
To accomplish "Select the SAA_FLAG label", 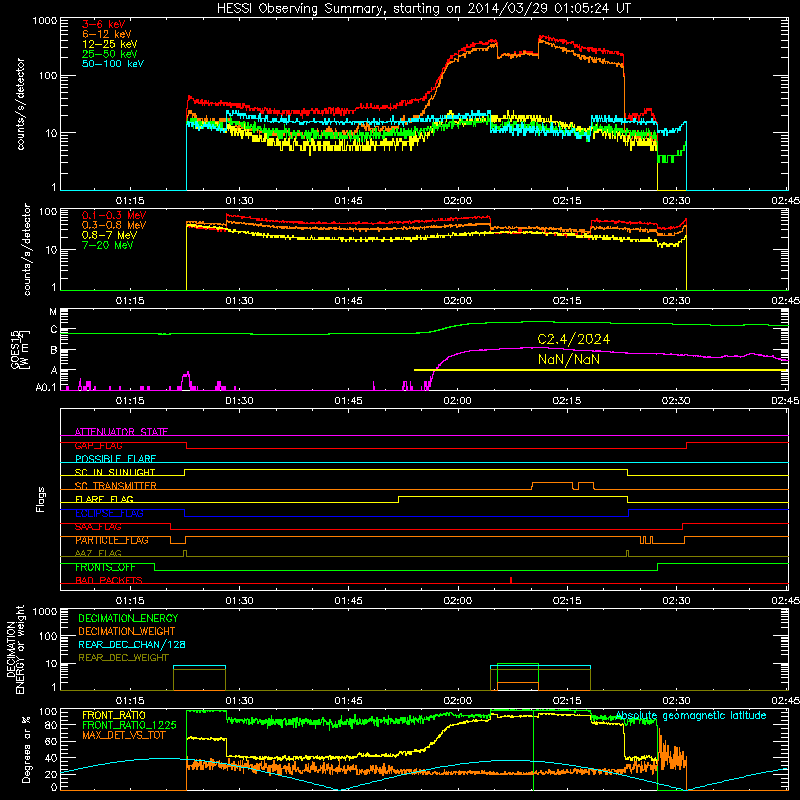I will point(98,527).
